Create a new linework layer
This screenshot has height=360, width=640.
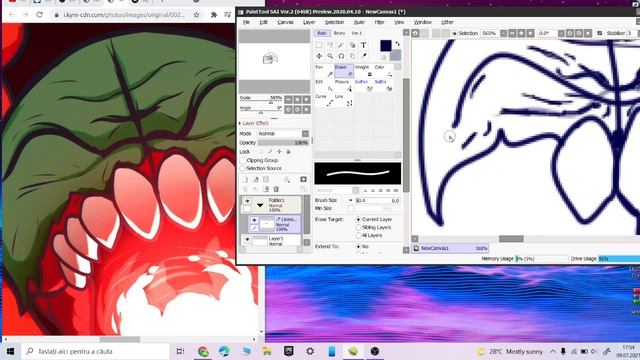[x=256, y=180]
